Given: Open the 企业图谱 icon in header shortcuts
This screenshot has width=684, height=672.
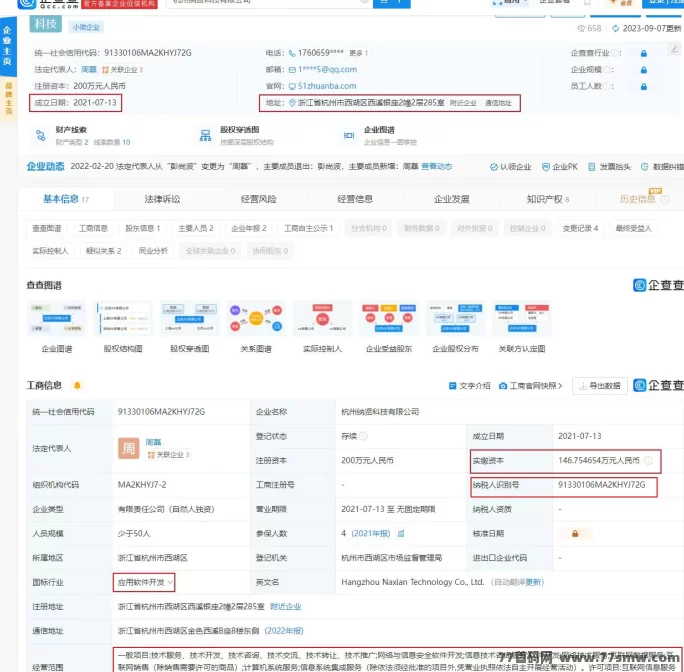Looking at the screenshot, I should pyautogui.click(x=349, y=136).
